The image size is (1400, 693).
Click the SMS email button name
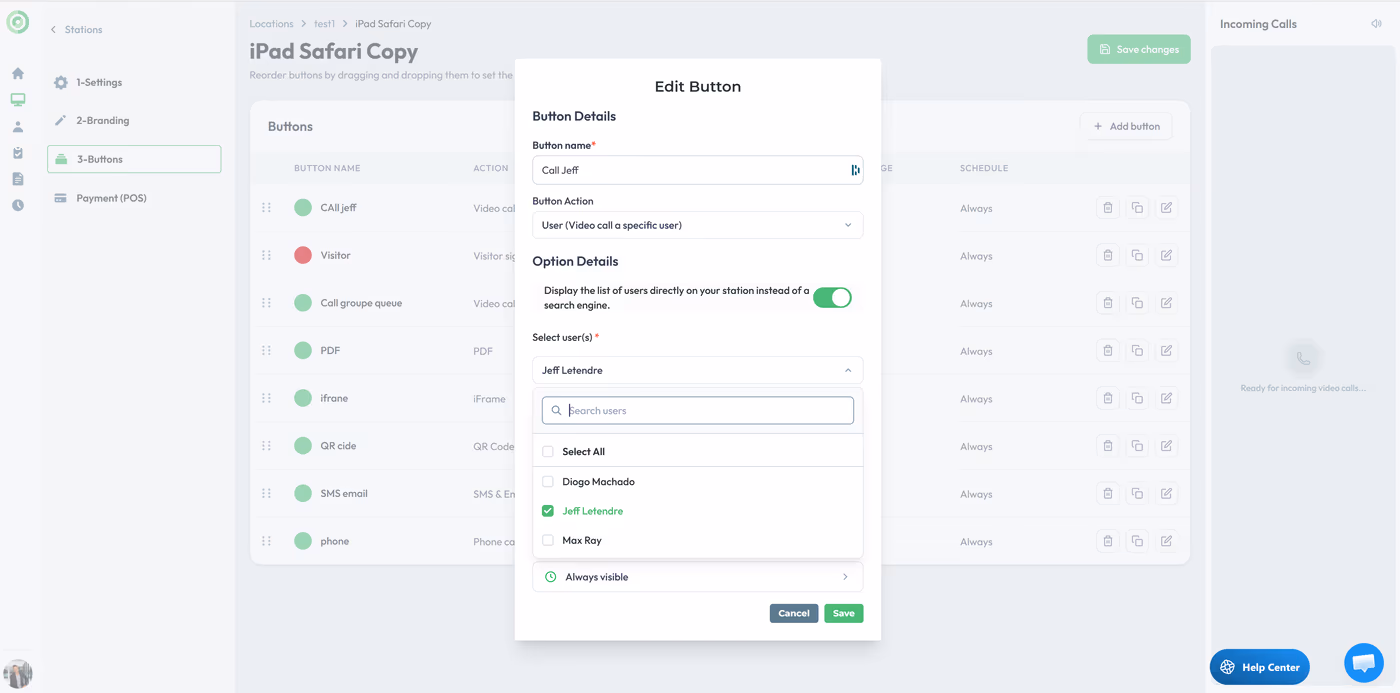click(x=344, y=493)
